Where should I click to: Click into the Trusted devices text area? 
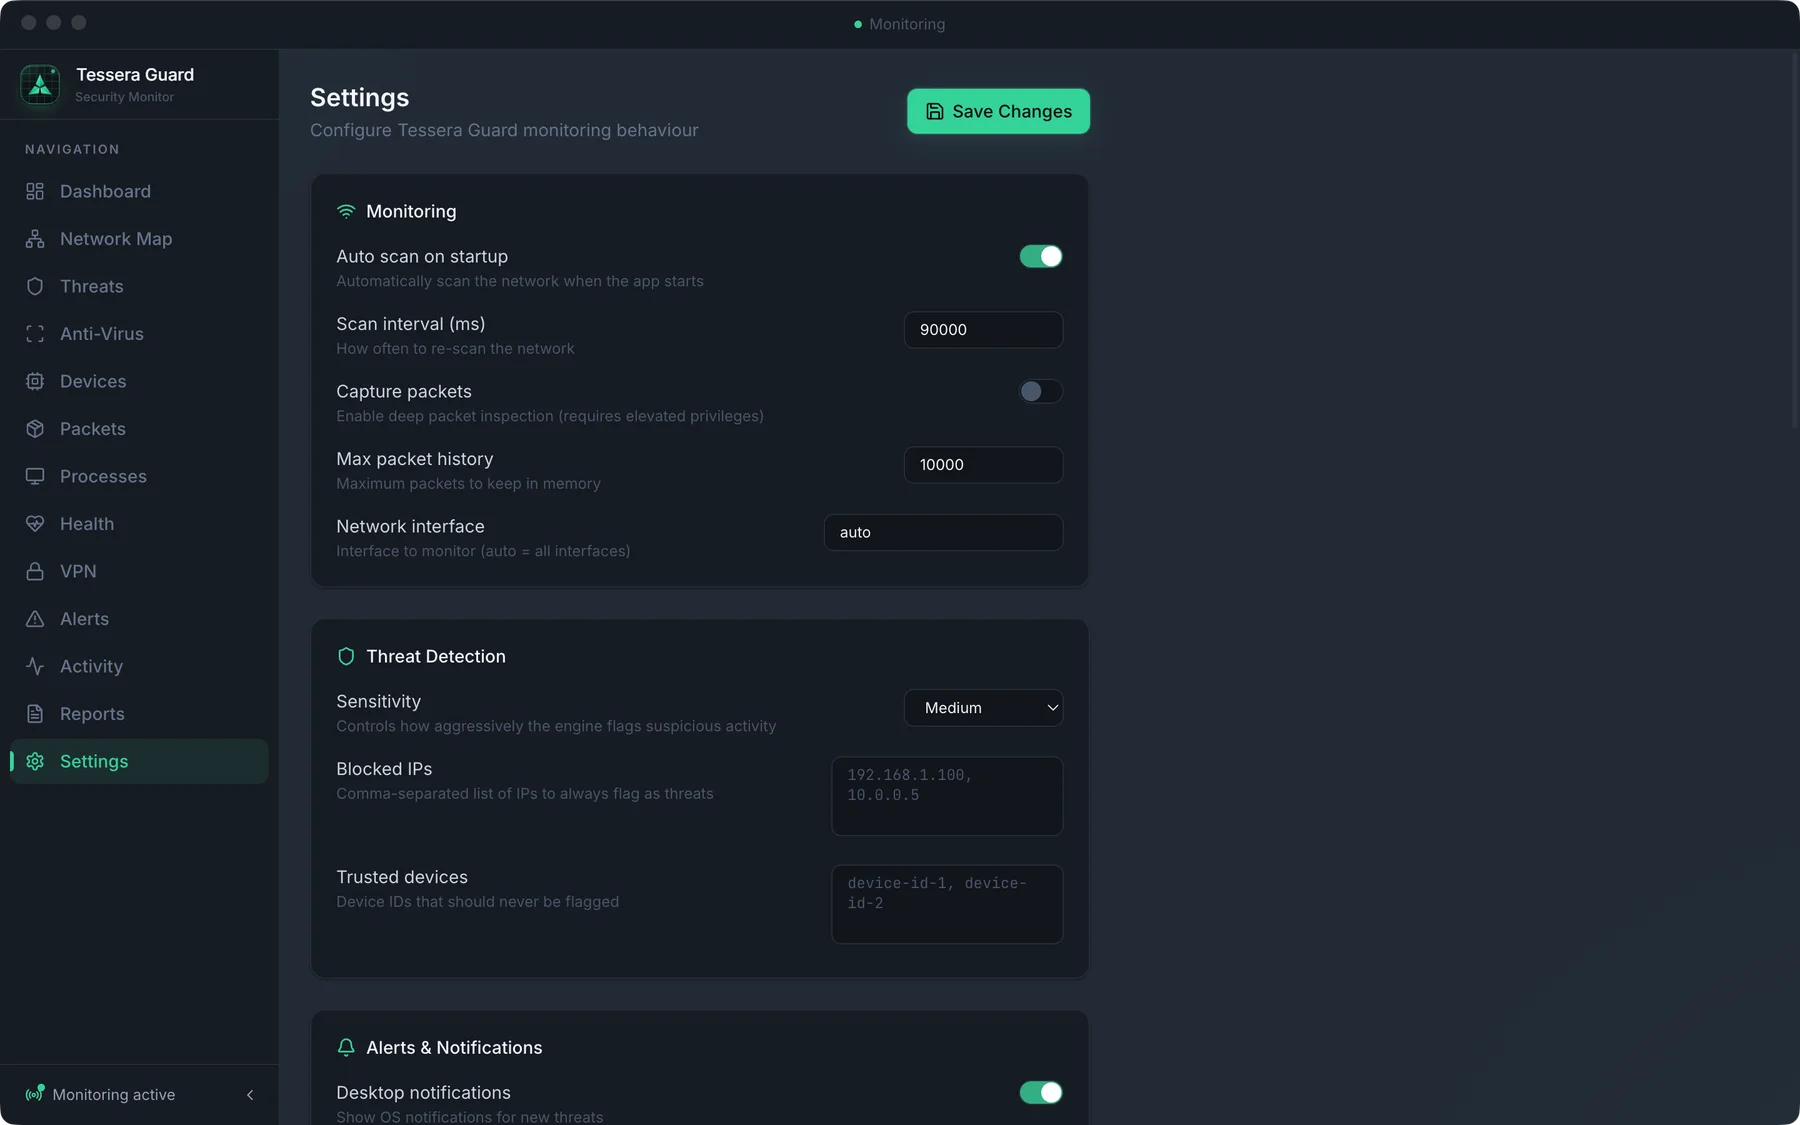coord(947,904)
